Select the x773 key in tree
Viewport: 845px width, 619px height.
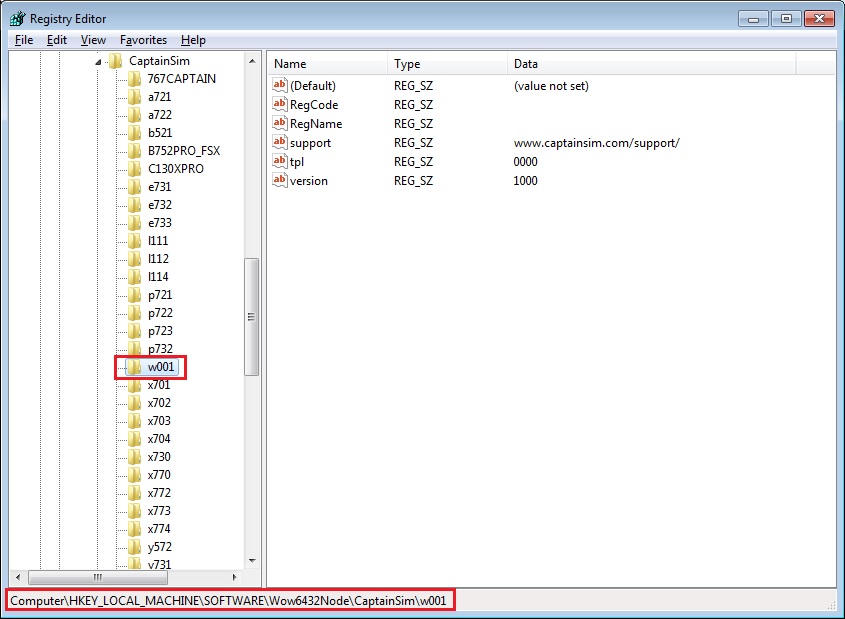[x=159, y=511]
